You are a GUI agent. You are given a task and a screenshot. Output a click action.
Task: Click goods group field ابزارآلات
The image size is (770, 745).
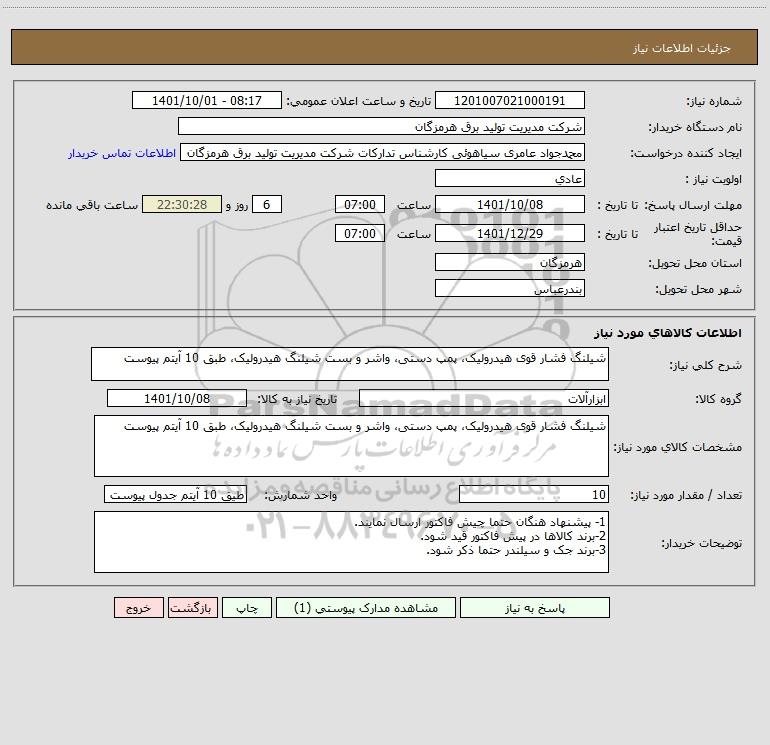[x=484, y=398]
